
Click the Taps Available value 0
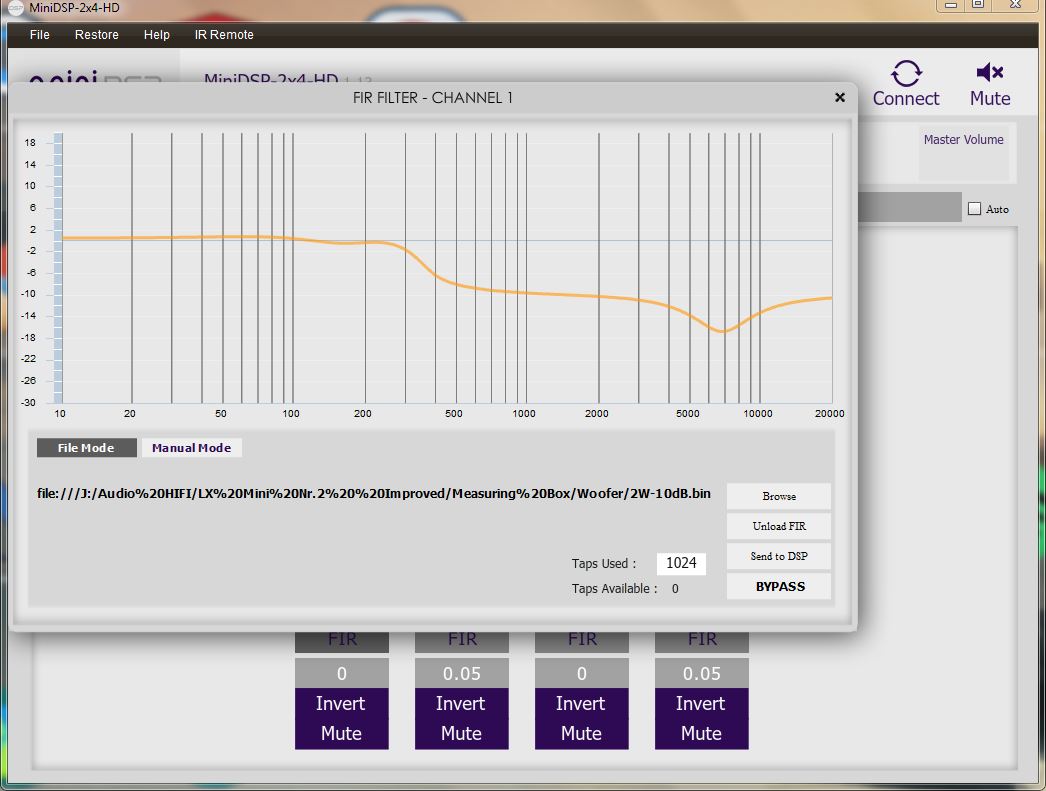pyautogui.click(x=675, y=588)
